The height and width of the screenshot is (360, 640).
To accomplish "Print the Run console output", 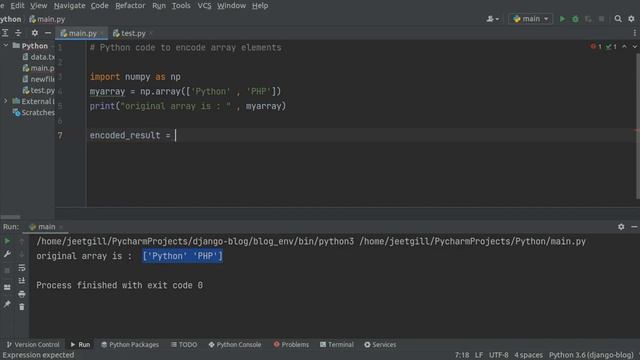I will coord(22,294).
